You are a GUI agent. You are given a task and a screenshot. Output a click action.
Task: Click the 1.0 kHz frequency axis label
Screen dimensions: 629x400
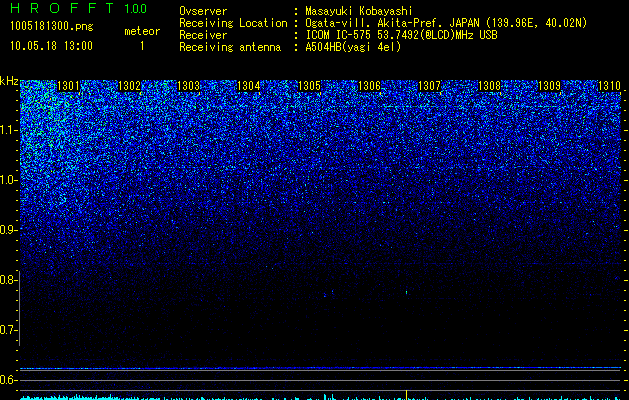[8, 180]
